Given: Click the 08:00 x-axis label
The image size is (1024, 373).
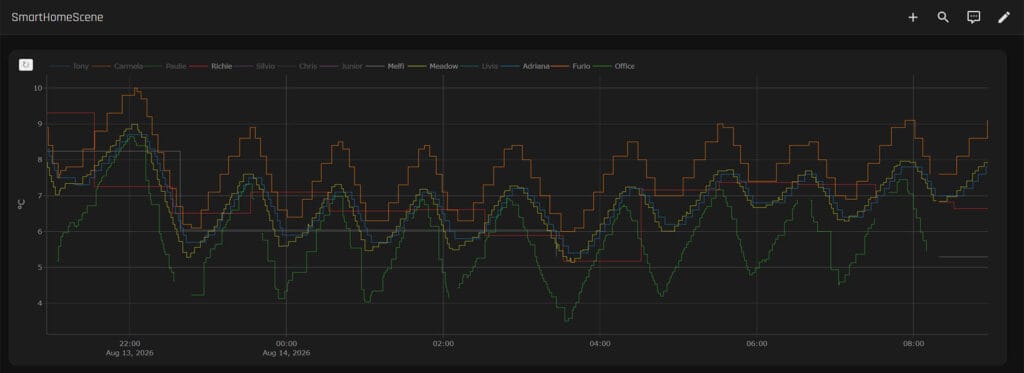Looking at the screenshot, I should tap(913, 344).
